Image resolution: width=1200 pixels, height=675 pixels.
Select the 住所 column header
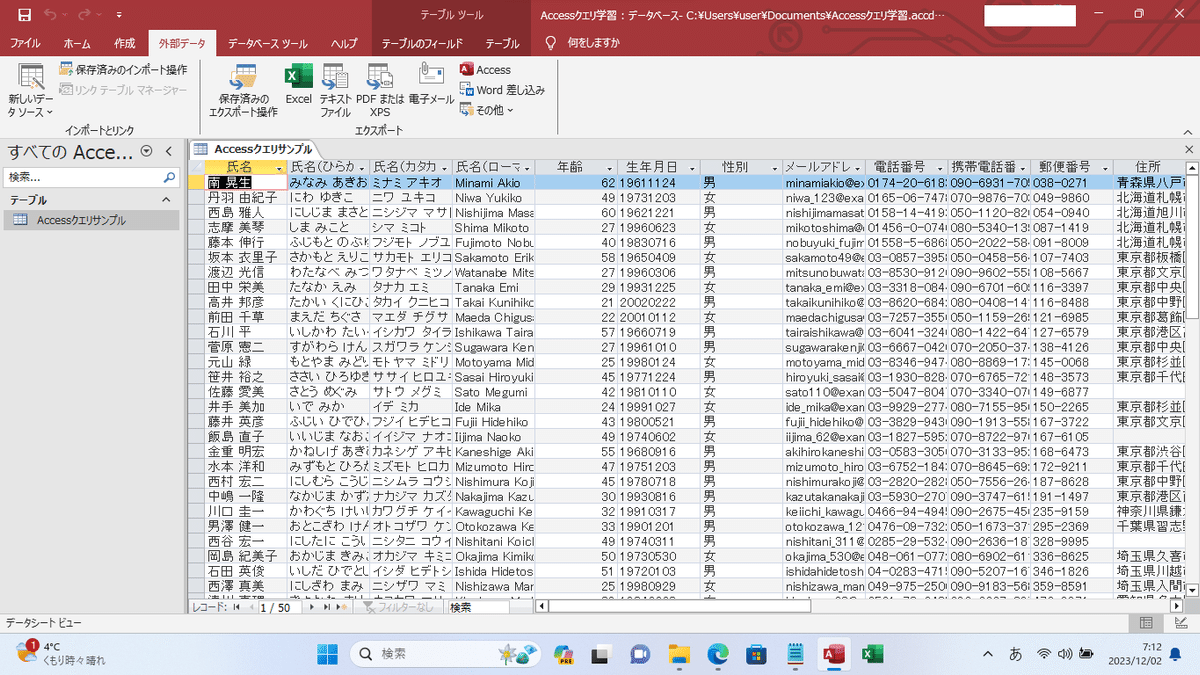(x=1149, y=167)
